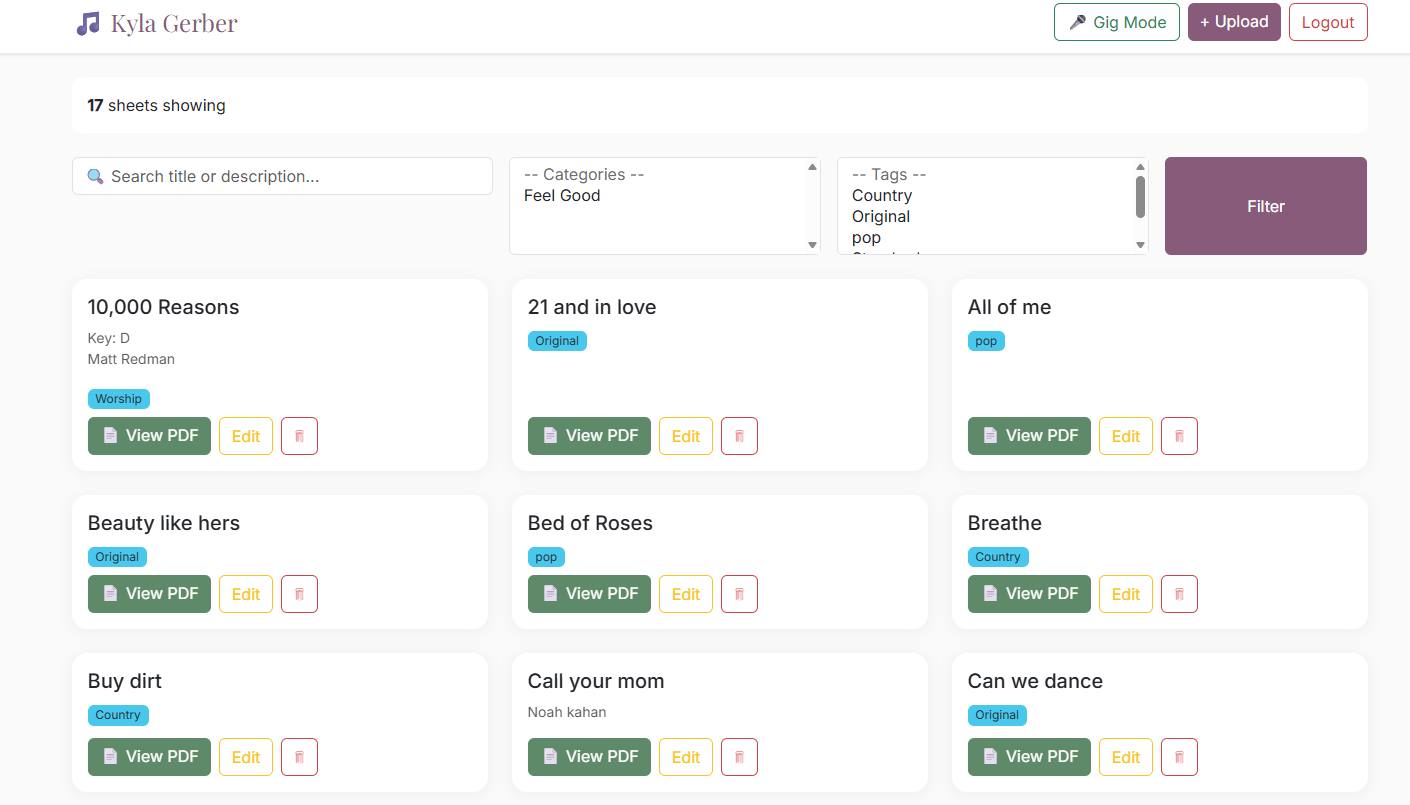Select Country in the Tags list

[881, 196]
